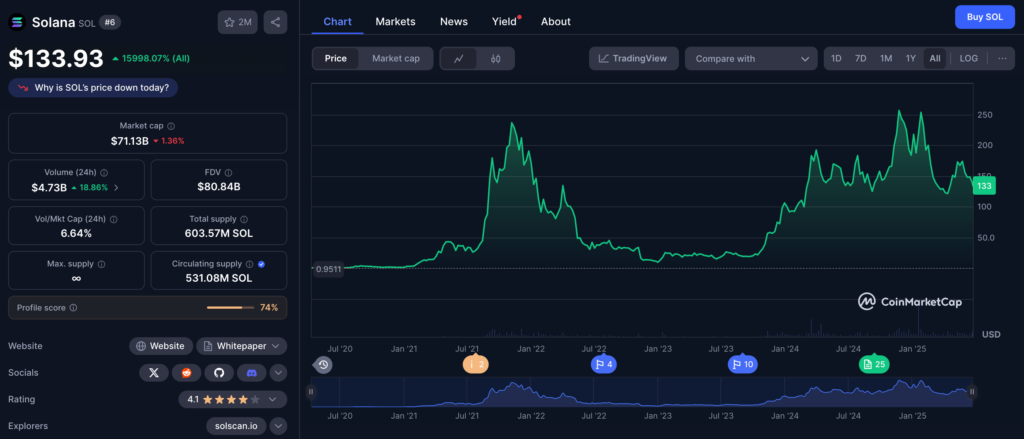
Task: Click the verified badge next to Circulating supply
Action: point(261,264)
